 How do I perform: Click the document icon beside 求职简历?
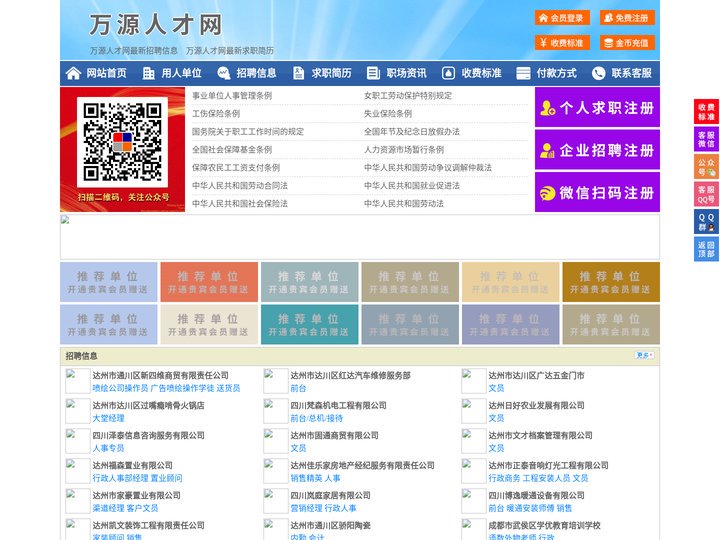click(x=298, y=73)
